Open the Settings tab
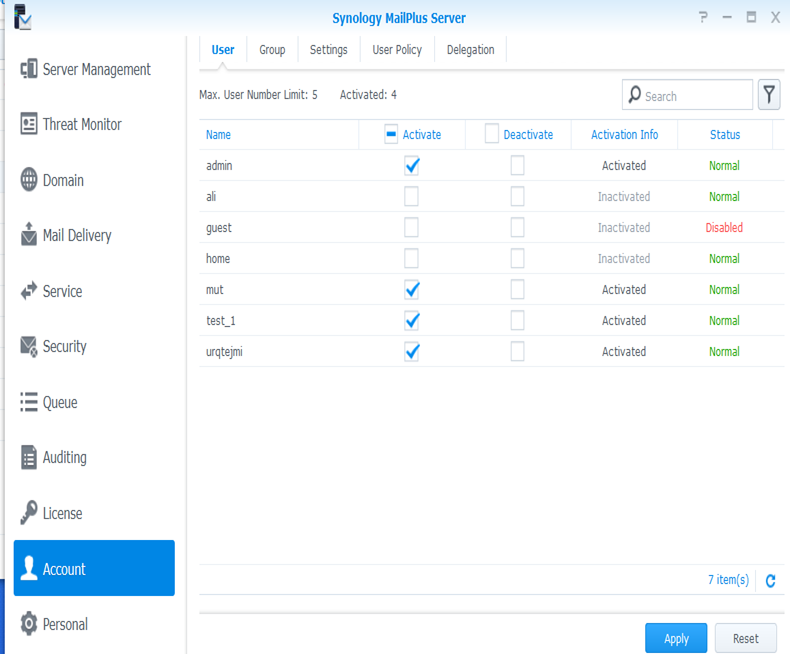 tap(328, 49)
